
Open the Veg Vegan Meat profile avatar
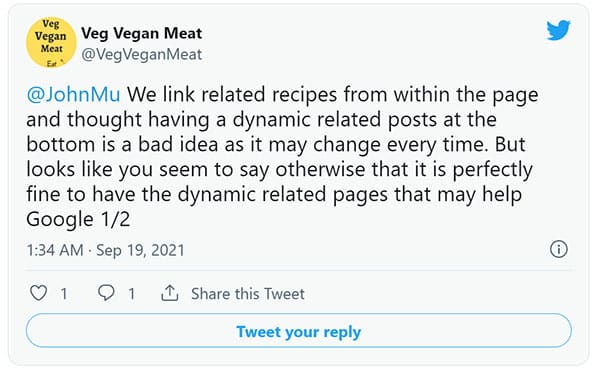point(51,42)
